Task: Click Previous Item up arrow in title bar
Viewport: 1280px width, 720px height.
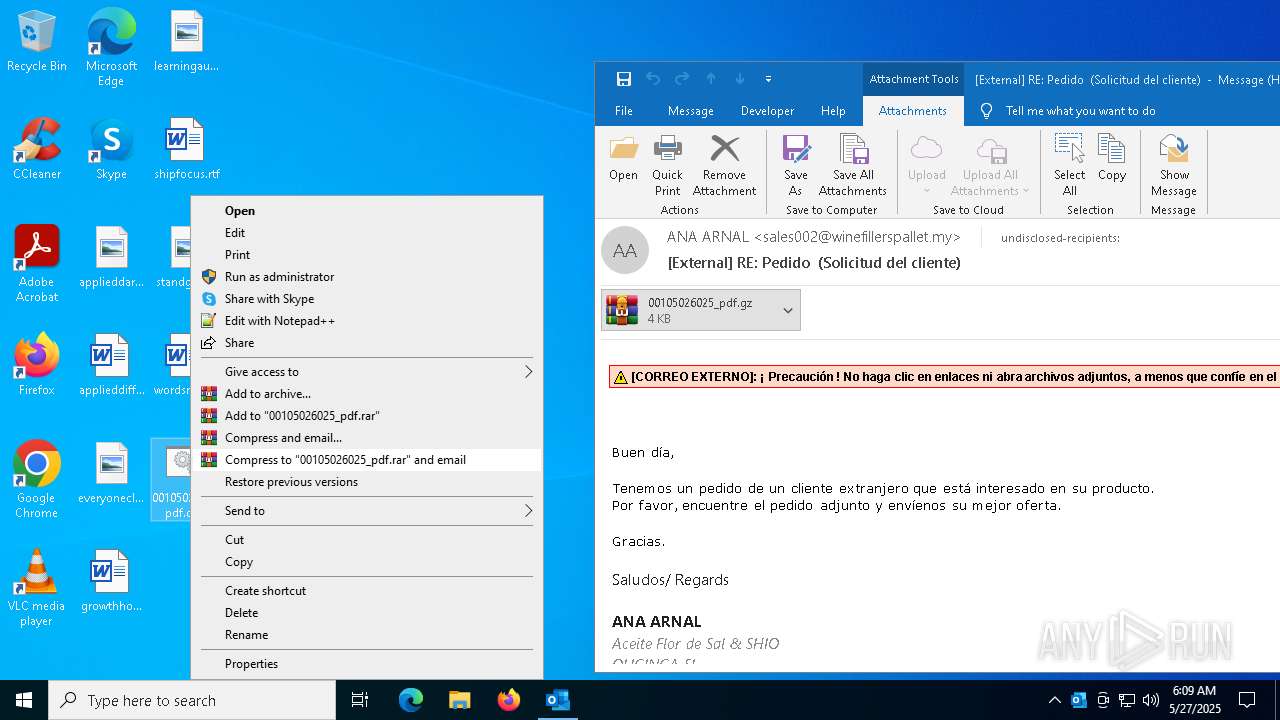Action: (x=711, y=79)
